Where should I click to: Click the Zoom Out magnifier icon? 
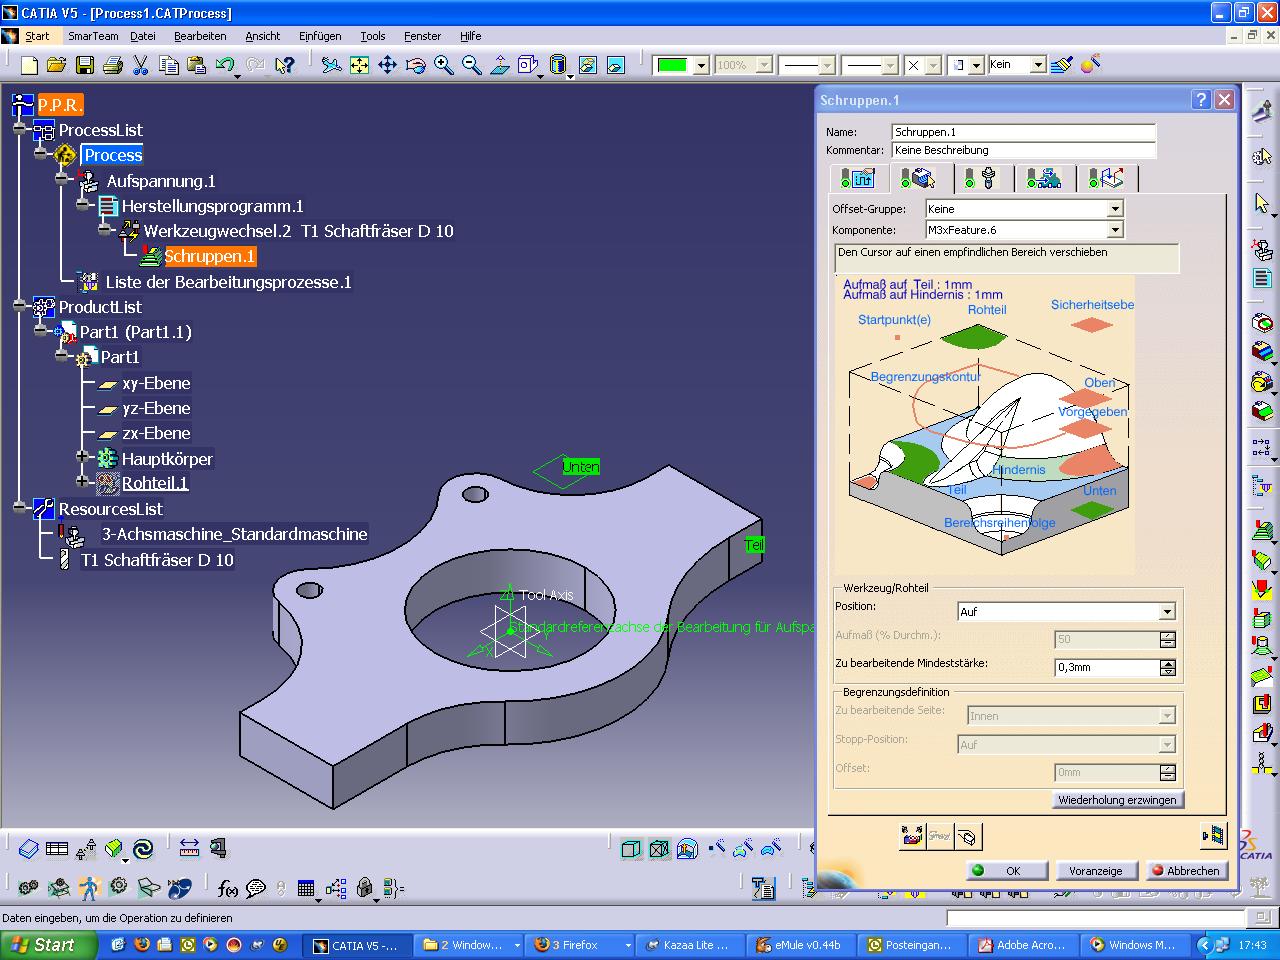[471, 65]
